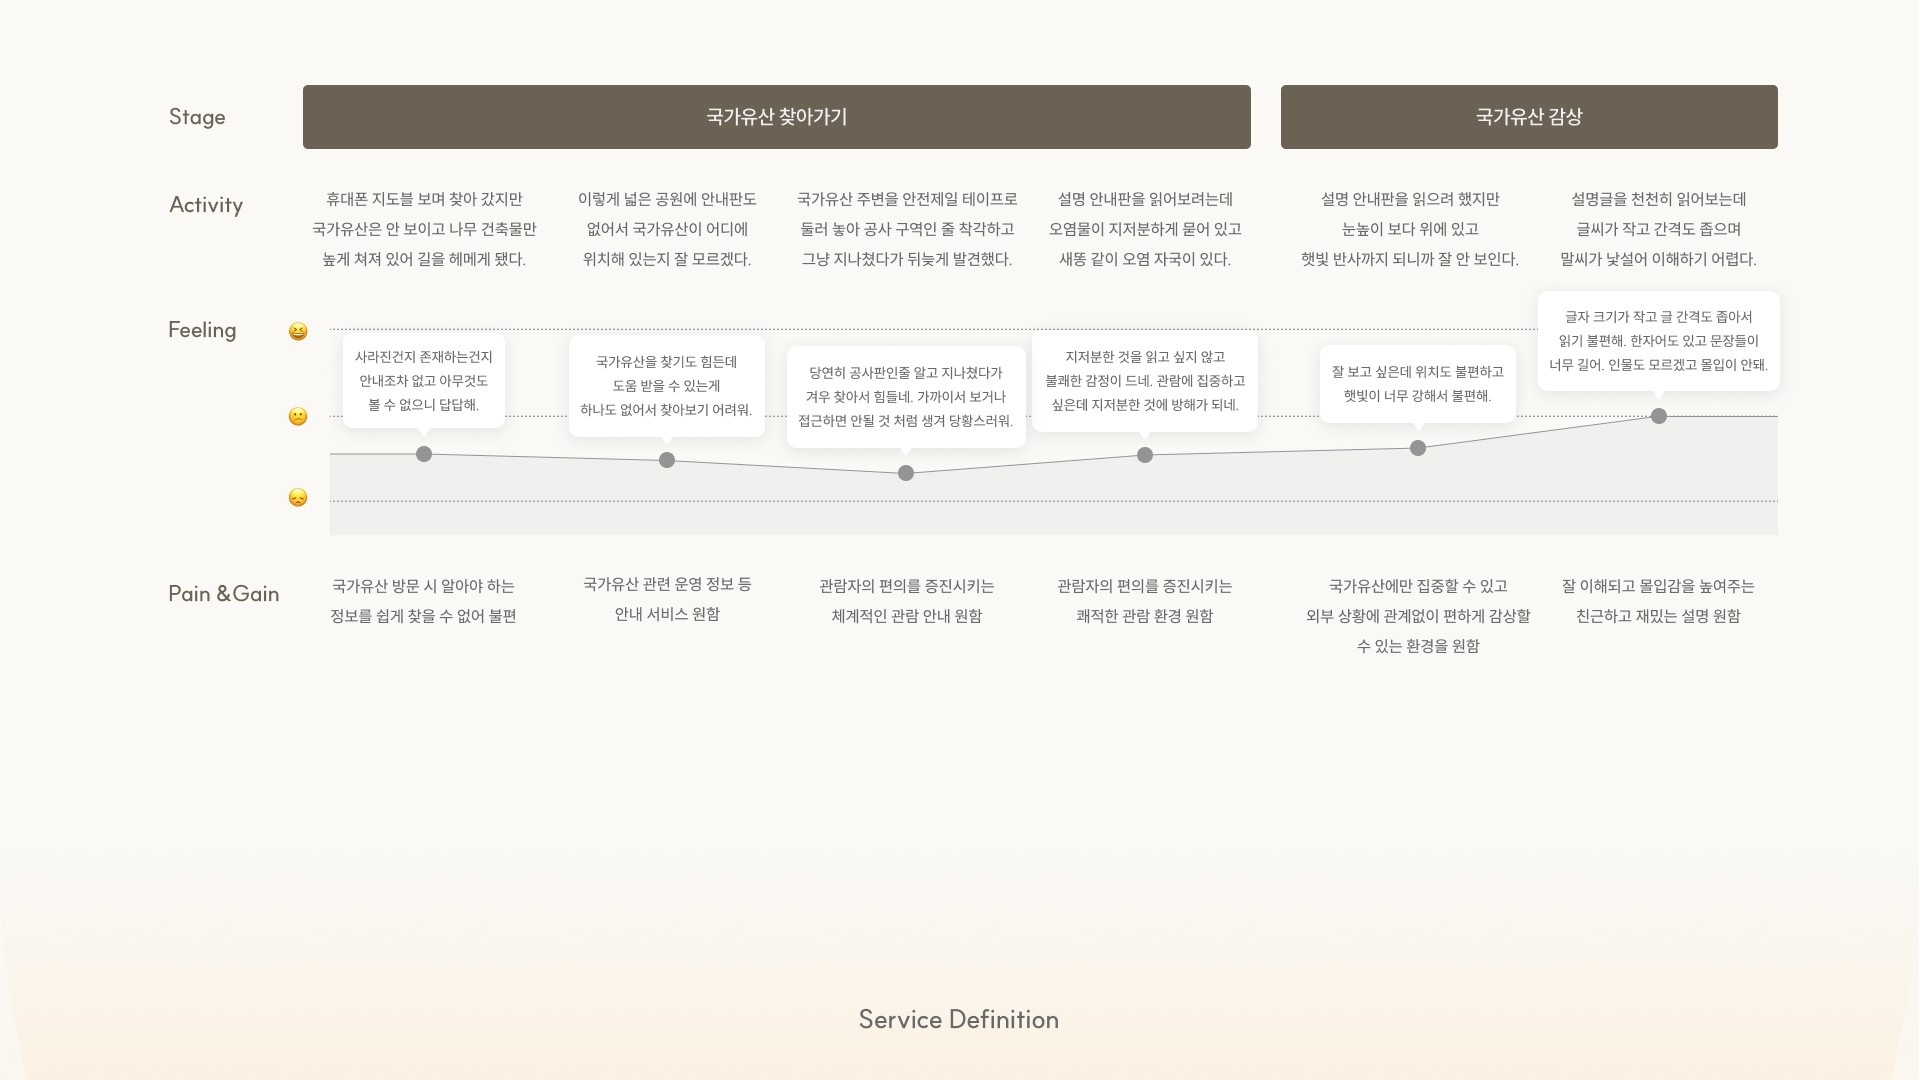1920x1080 pixels.
Task: Select the second feeling graph data point
Action: (x=667, y=460)
